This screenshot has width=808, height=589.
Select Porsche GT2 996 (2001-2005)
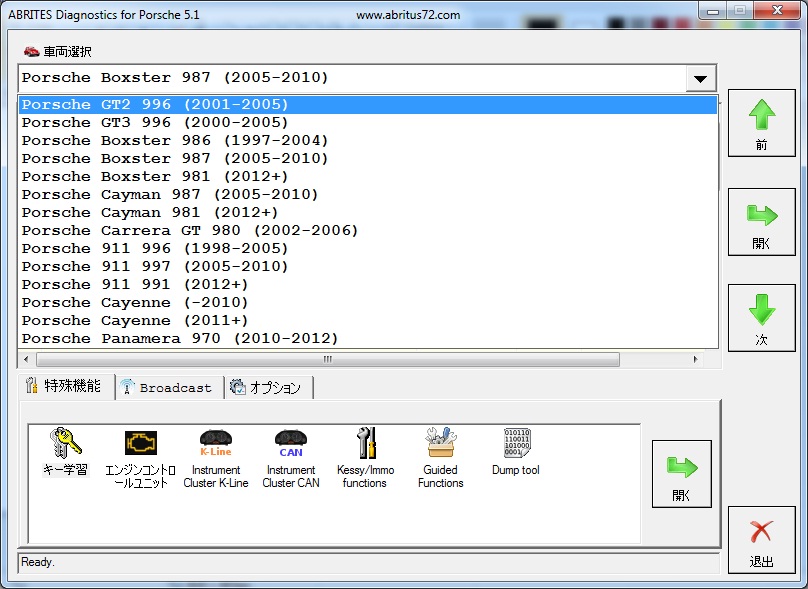coord(368,105)
